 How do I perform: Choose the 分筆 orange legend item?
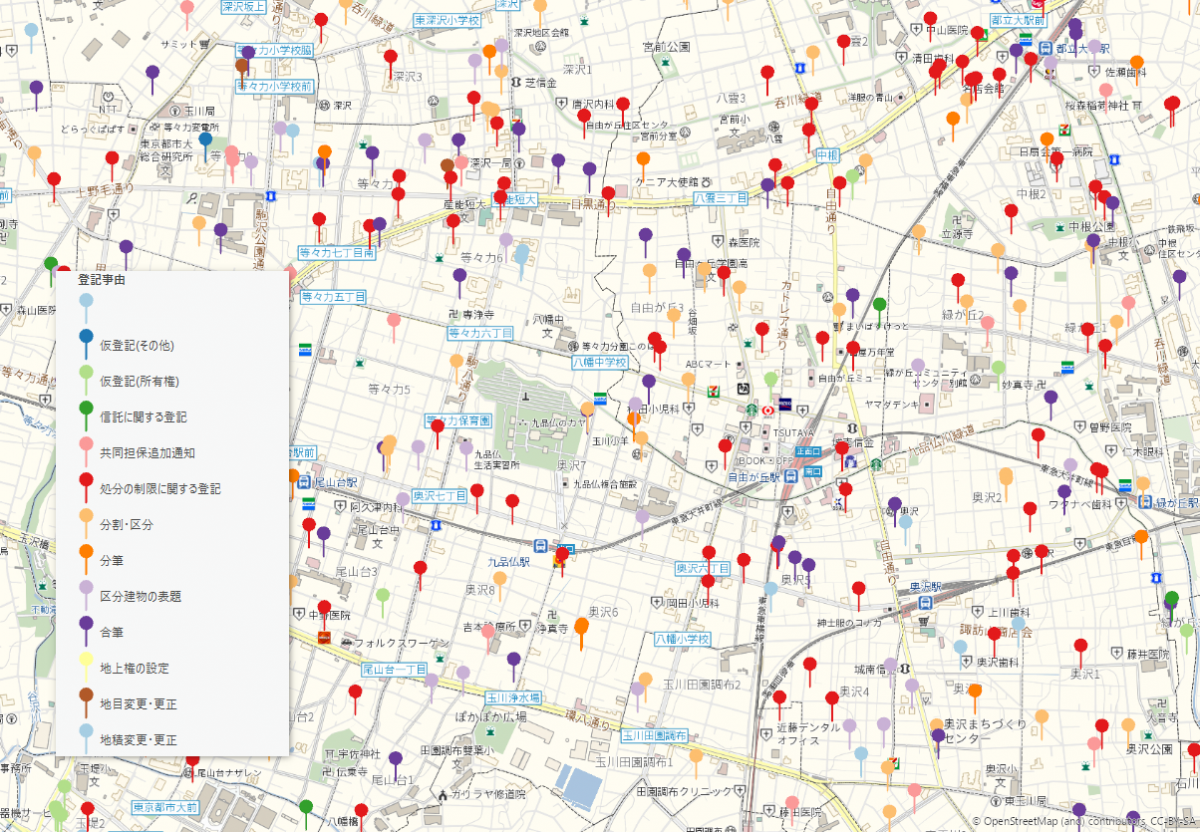[111, 560]
